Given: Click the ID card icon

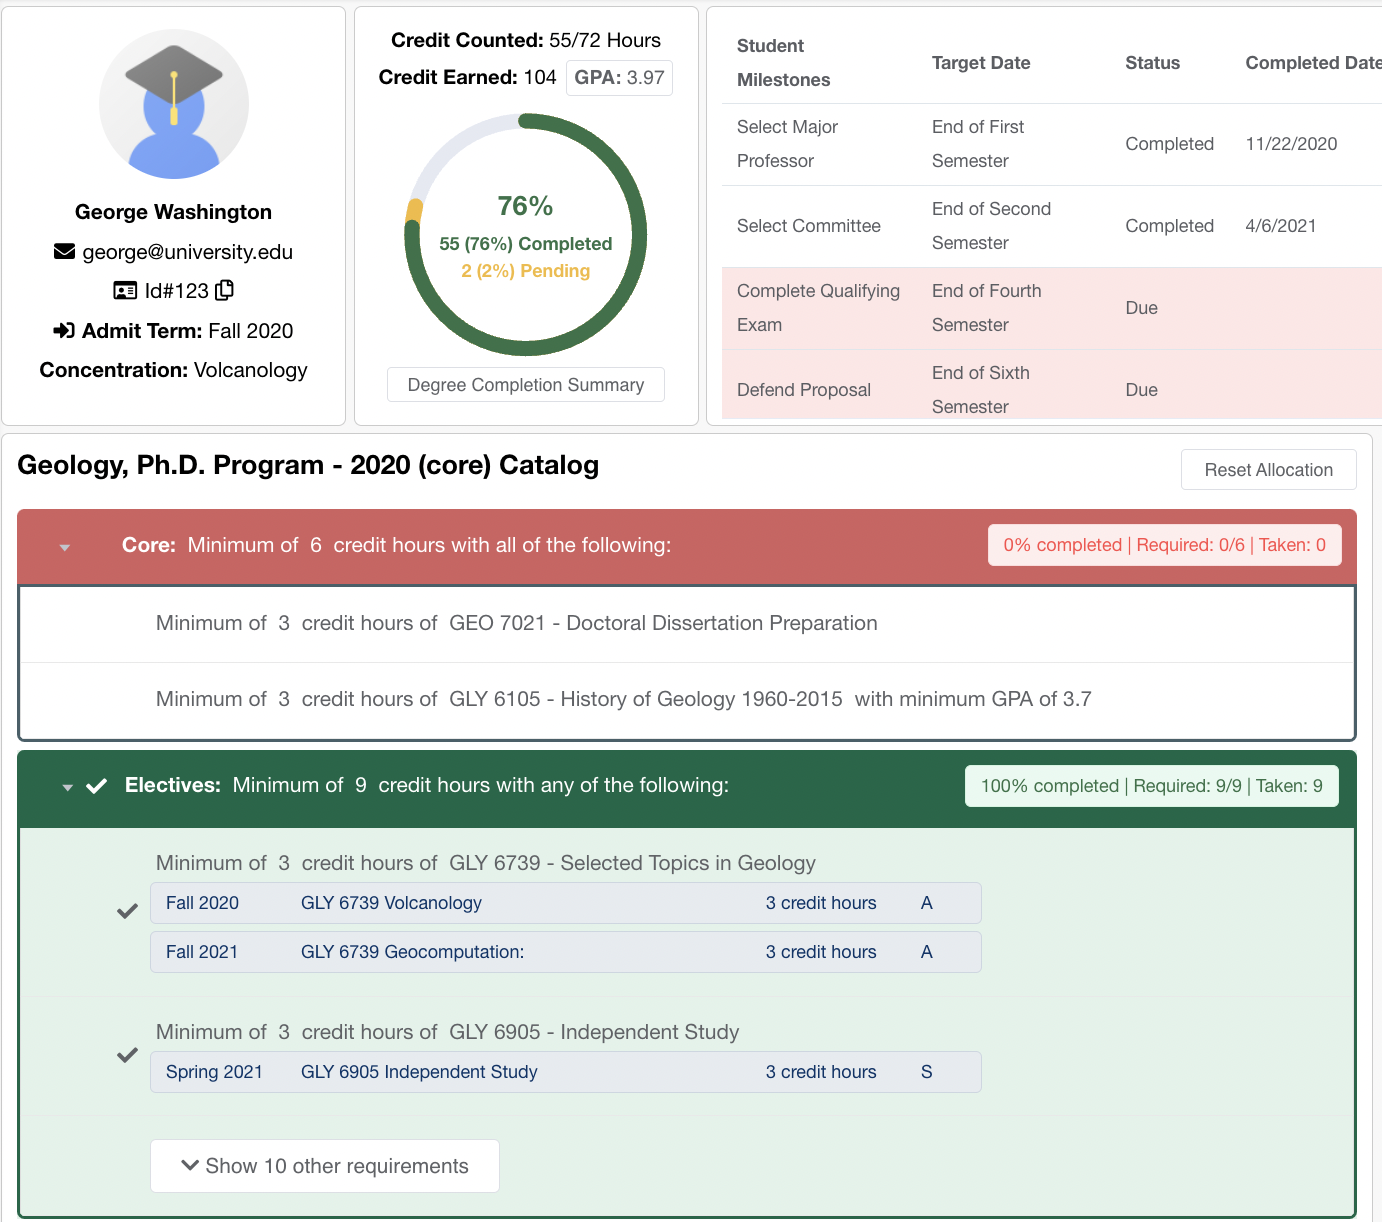Looking at the screenshot, I should click(x=125, y=291).
